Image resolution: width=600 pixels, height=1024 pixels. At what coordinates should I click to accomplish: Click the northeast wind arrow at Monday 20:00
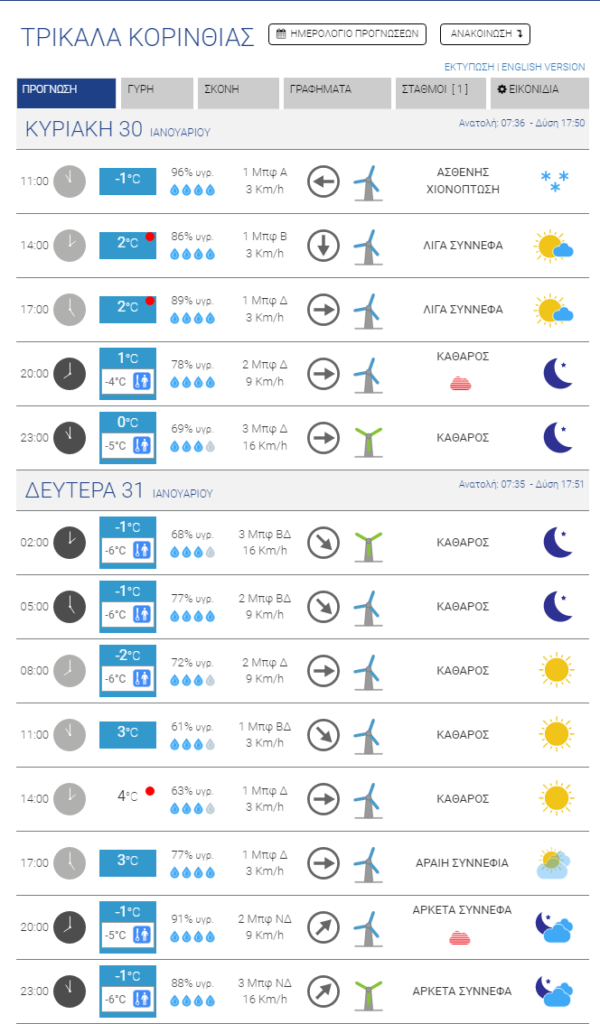323,927
